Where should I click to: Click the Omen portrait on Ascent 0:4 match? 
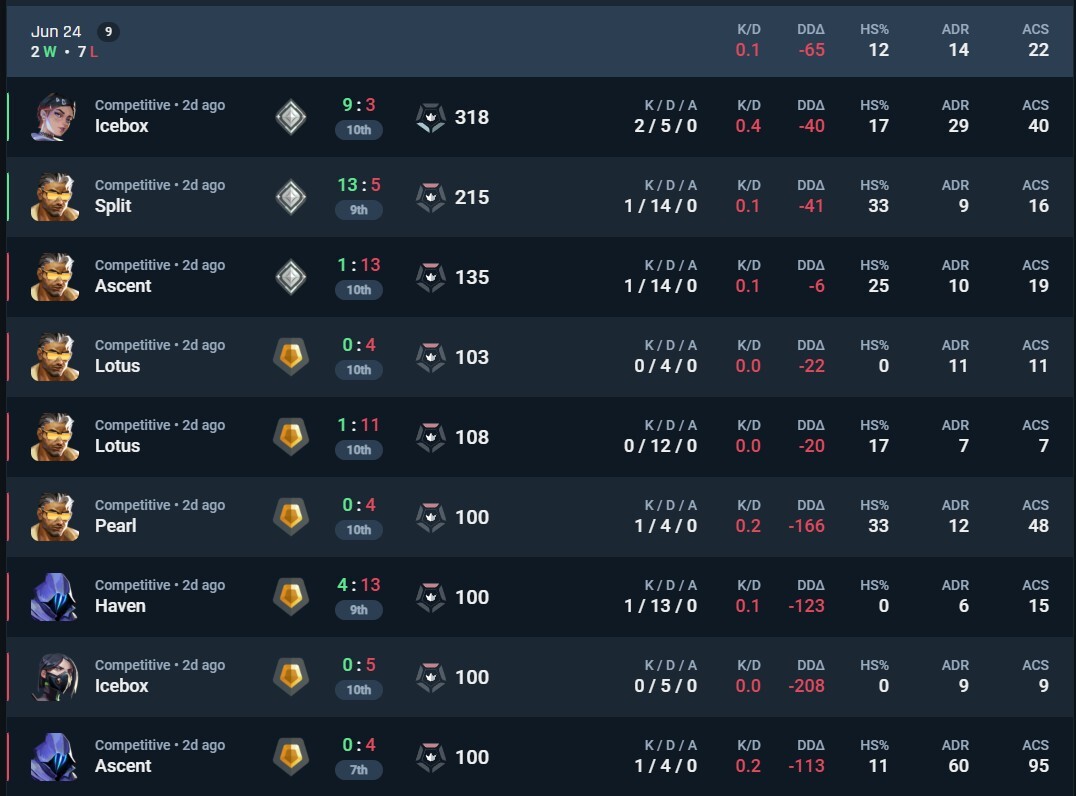point(54,757)
